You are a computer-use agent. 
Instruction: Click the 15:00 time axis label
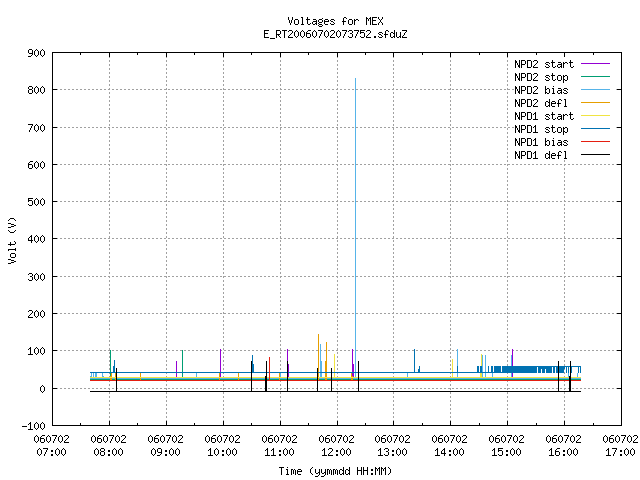click(x=507, y=452)
